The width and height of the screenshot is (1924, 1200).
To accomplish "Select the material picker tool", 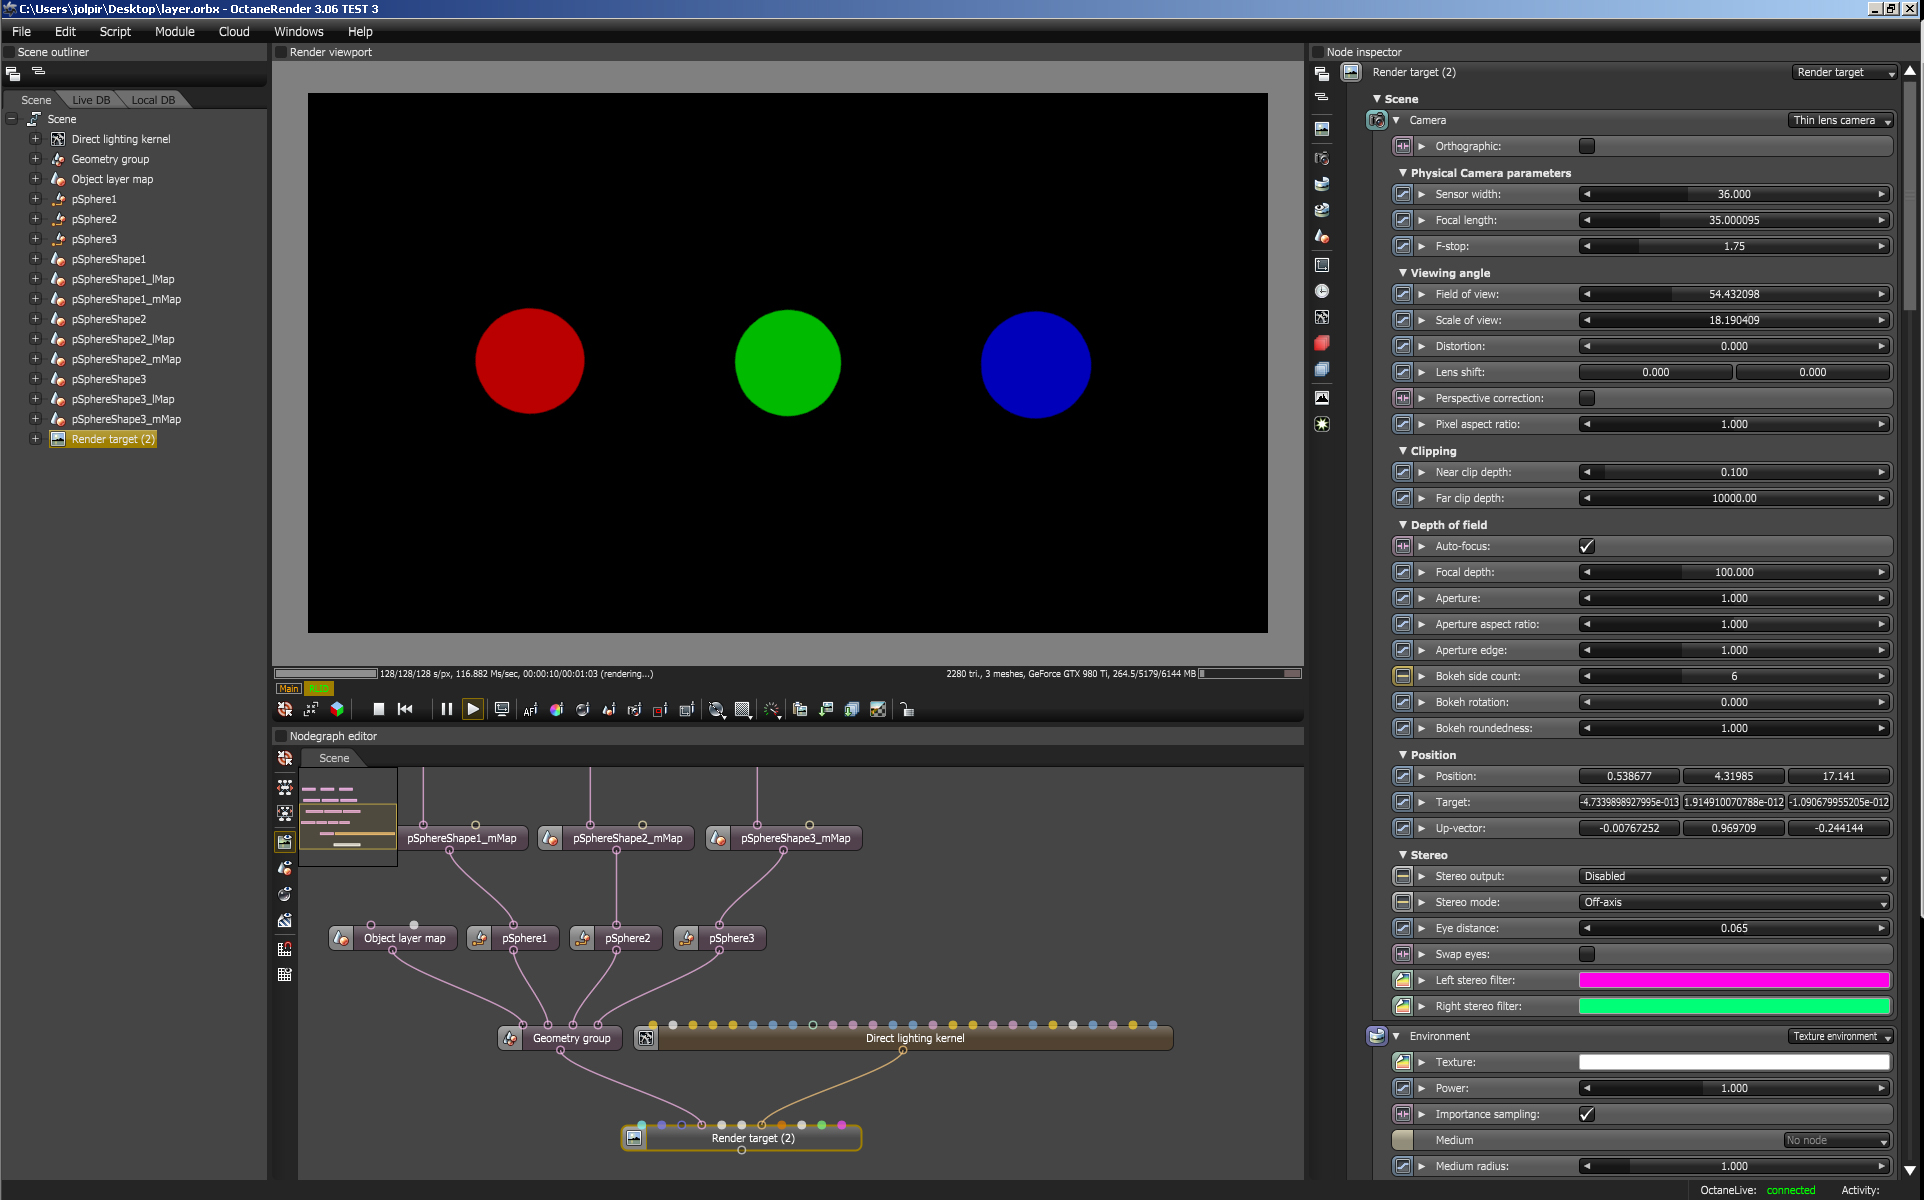I will click(x=608, y=709).
